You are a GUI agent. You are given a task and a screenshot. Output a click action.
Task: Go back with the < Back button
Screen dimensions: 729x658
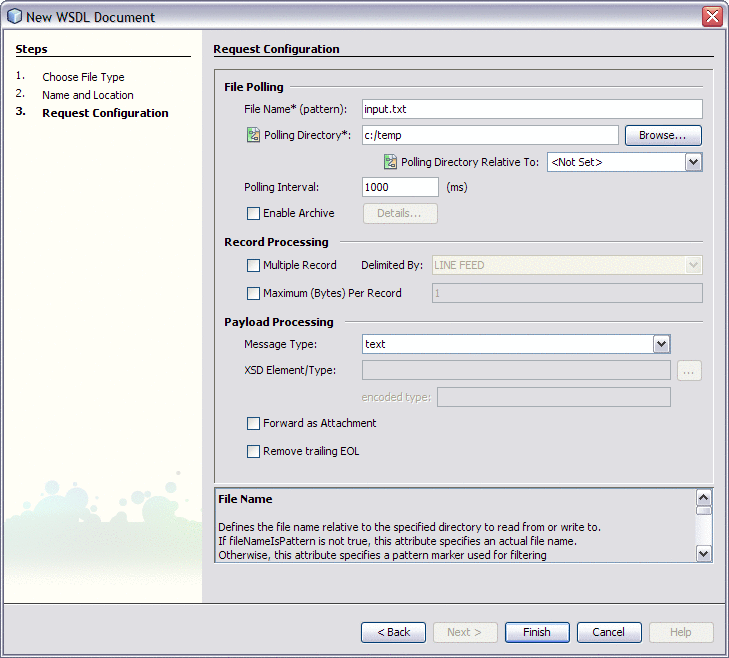[x=393, y=632]
